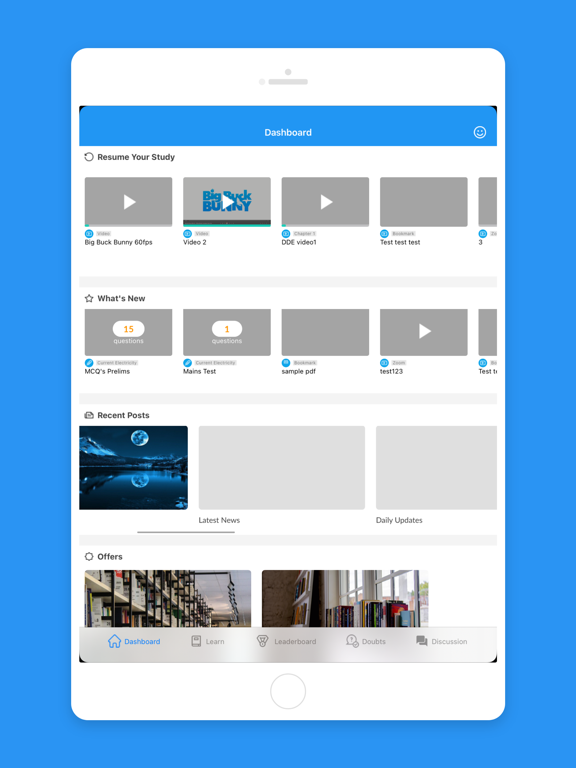The height and width of the screenshot is (768, 576).
Task: Click the Mains Test title text
Action: 199,372
